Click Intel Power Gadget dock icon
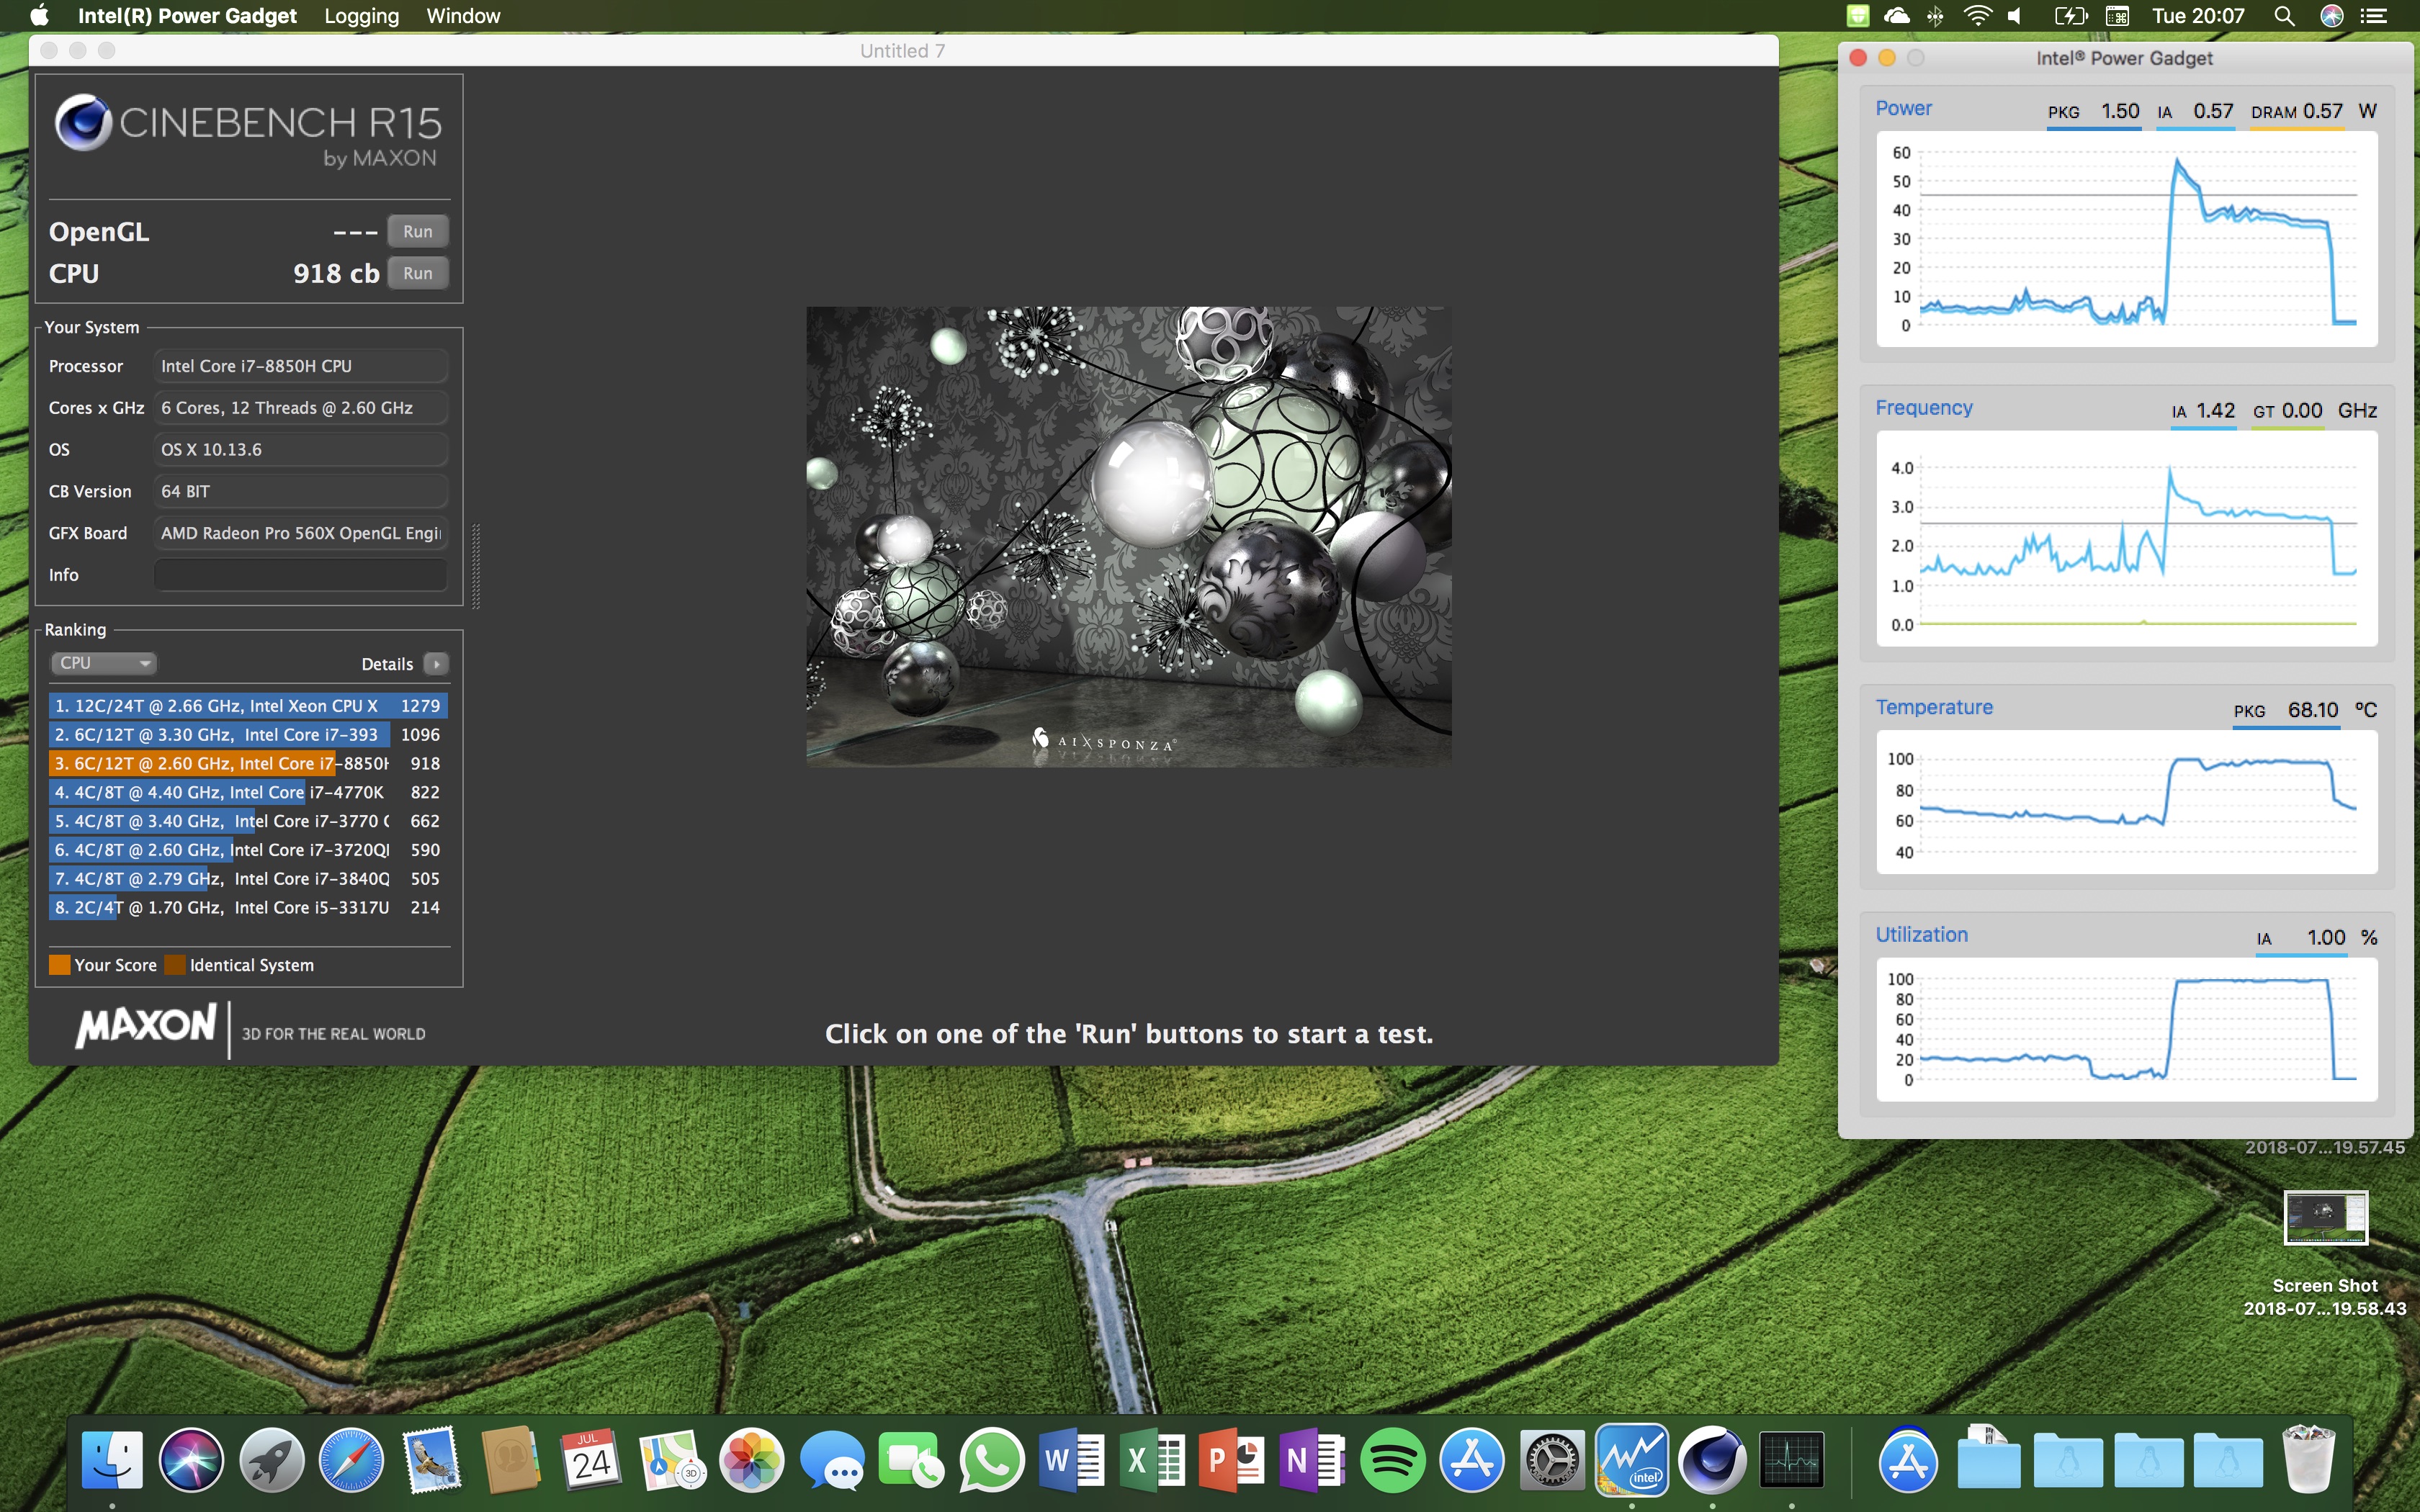The width and height of the screenshot is (2420, 1512). (x=1632, y=1460)
